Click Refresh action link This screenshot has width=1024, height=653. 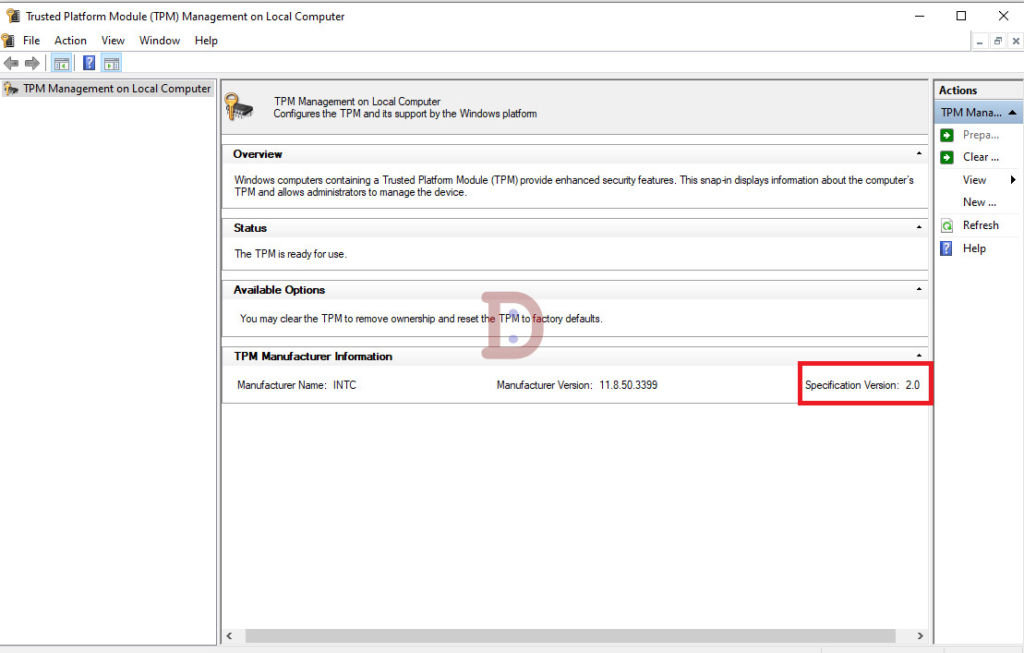[980, 225]
